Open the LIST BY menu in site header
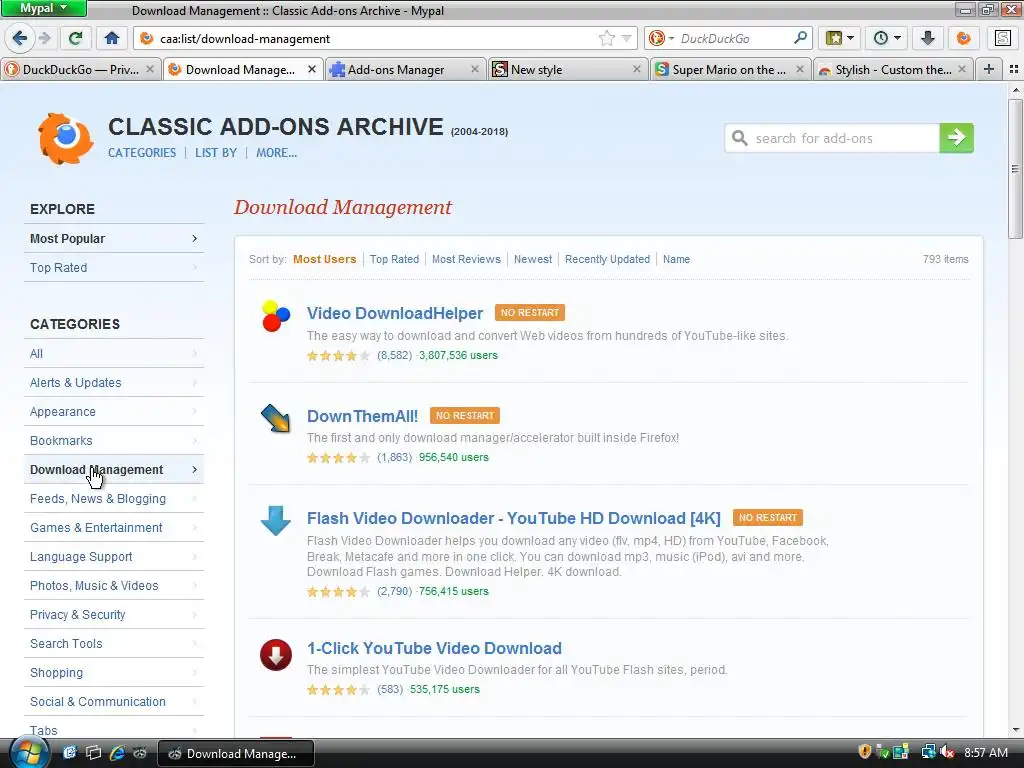This screenshot has width=1024, height=768. pyautogui.click(x=216, y=153)
